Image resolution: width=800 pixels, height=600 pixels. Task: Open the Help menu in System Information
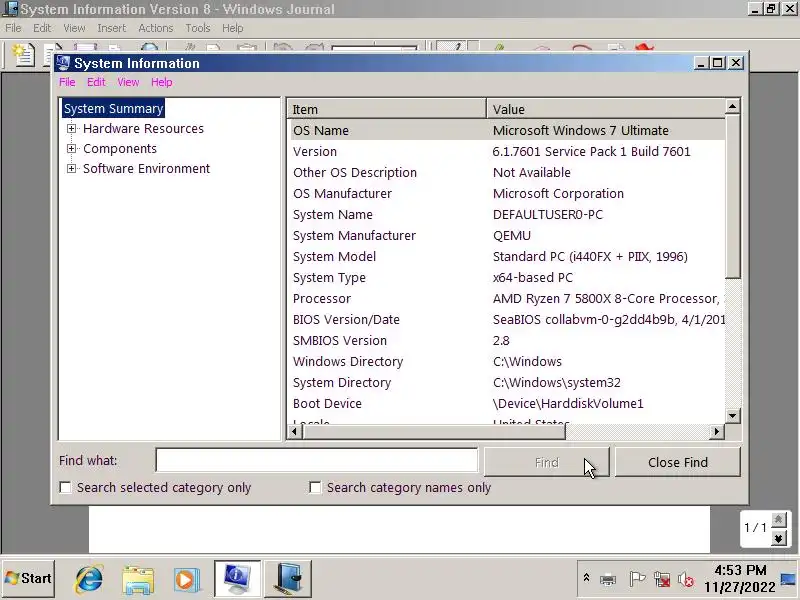coord(162,82)
